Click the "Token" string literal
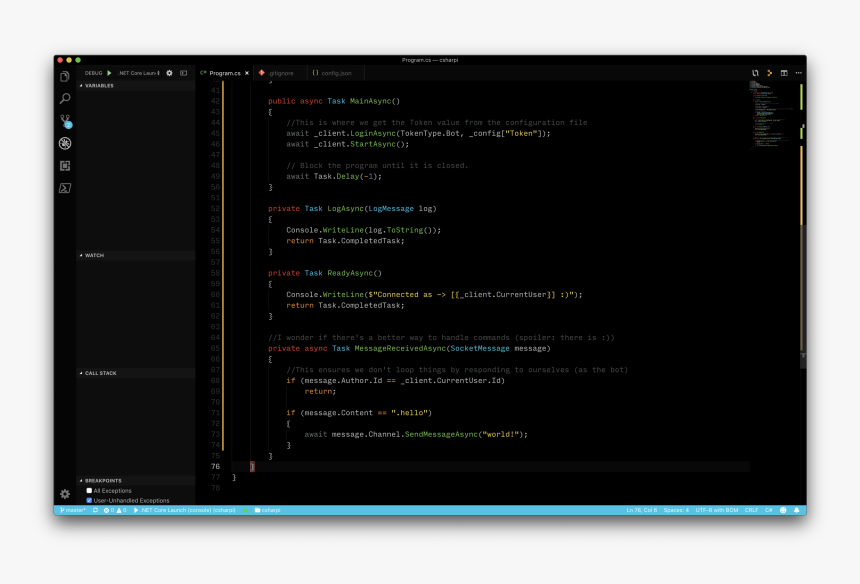The width and height of the screenshot is (860, 584). tap(521, 134)
